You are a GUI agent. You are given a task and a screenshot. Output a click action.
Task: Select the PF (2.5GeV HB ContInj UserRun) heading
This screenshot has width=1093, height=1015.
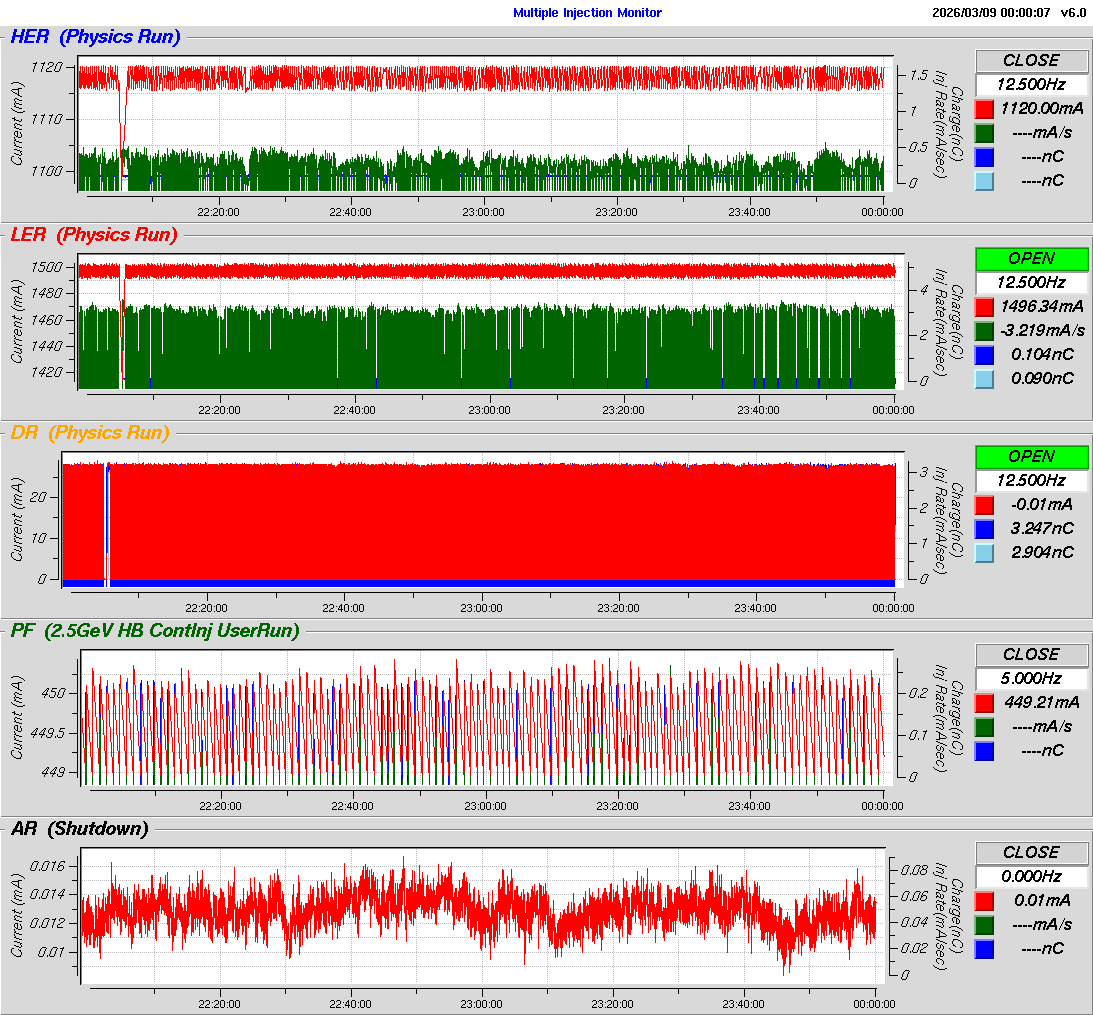[155, 631]
